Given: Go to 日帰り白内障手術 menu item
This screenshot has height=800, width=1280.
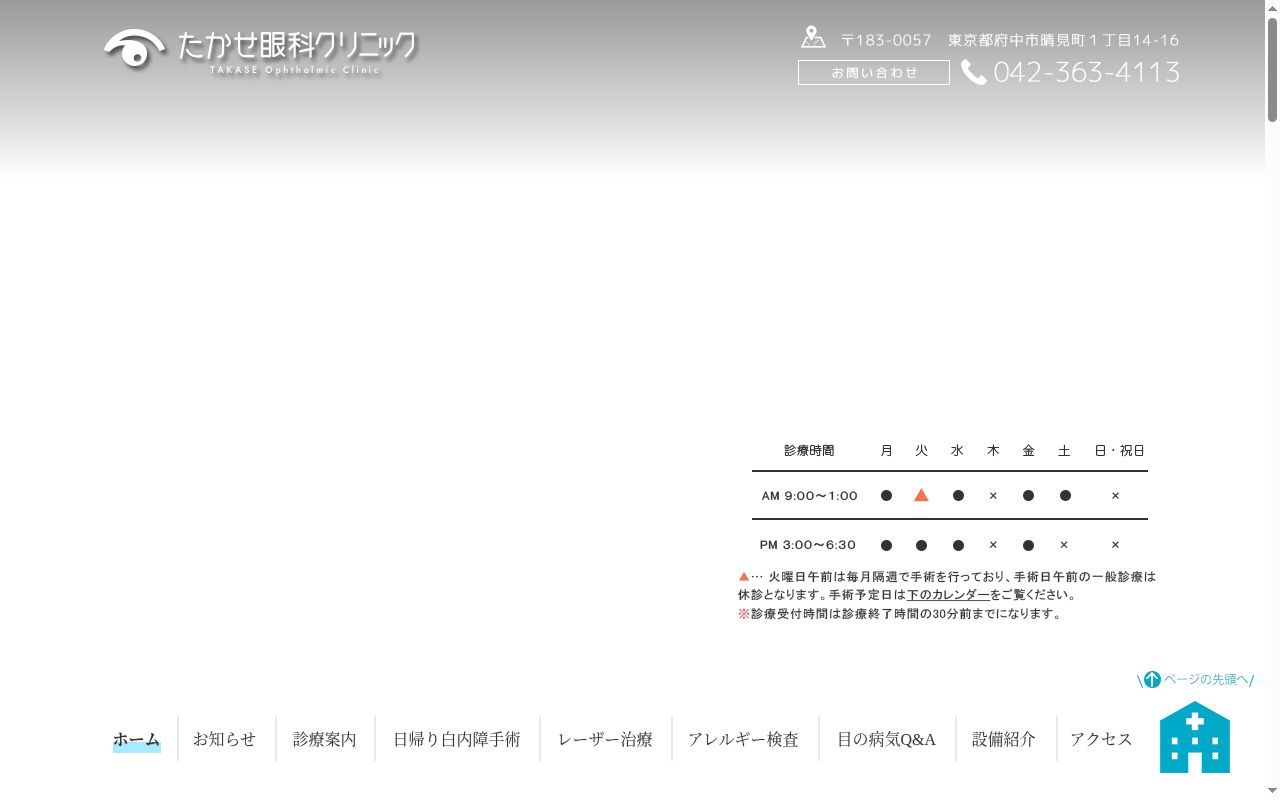Looking at the screenshot, I should click(457, 739).
